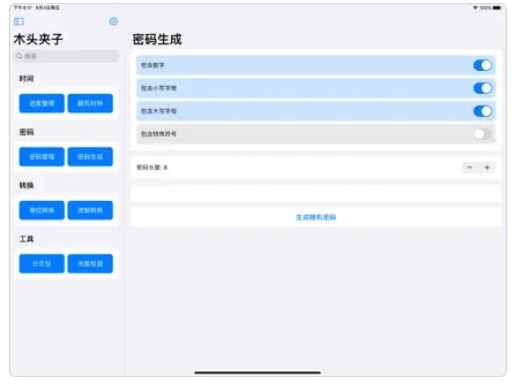This screenshot has height=385, width=512.
Task: Open 密码管理 in the sidebar
Action: click(x=42, y=157)
